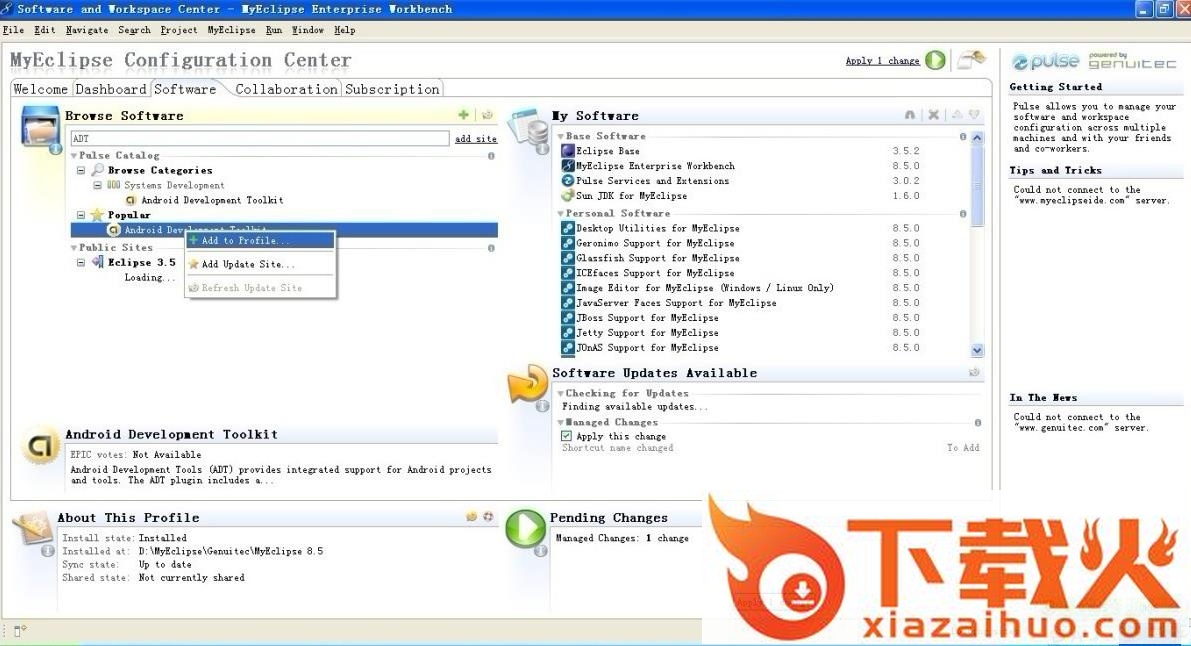Click the pulse logo in the right panel

click(1046, 62)
